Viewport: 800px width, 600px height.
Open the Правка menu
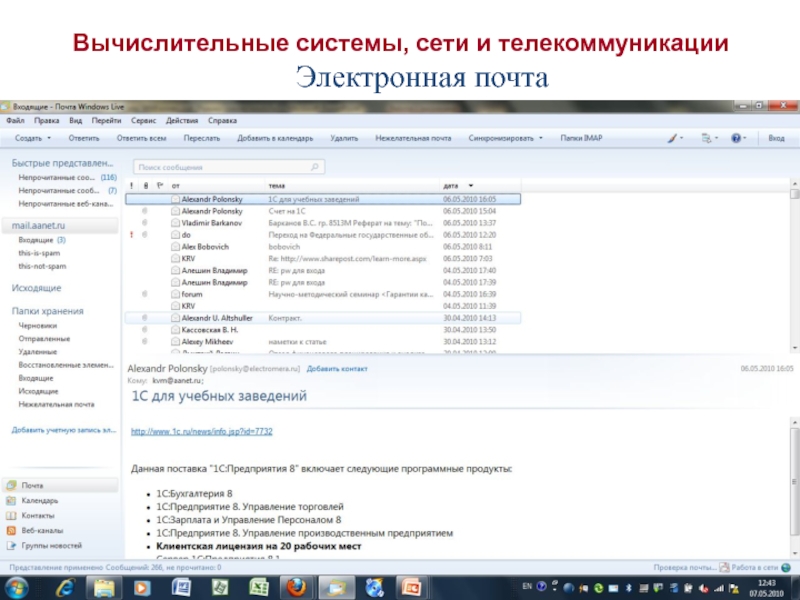(x=46, y=120)
